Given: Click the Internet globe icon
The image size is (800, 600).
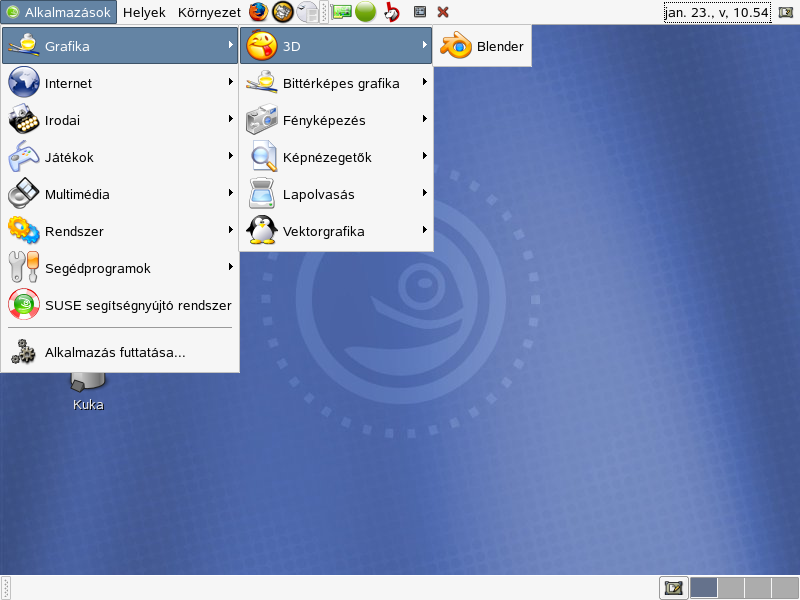Looking at the screenshot, I should [23, 82].
